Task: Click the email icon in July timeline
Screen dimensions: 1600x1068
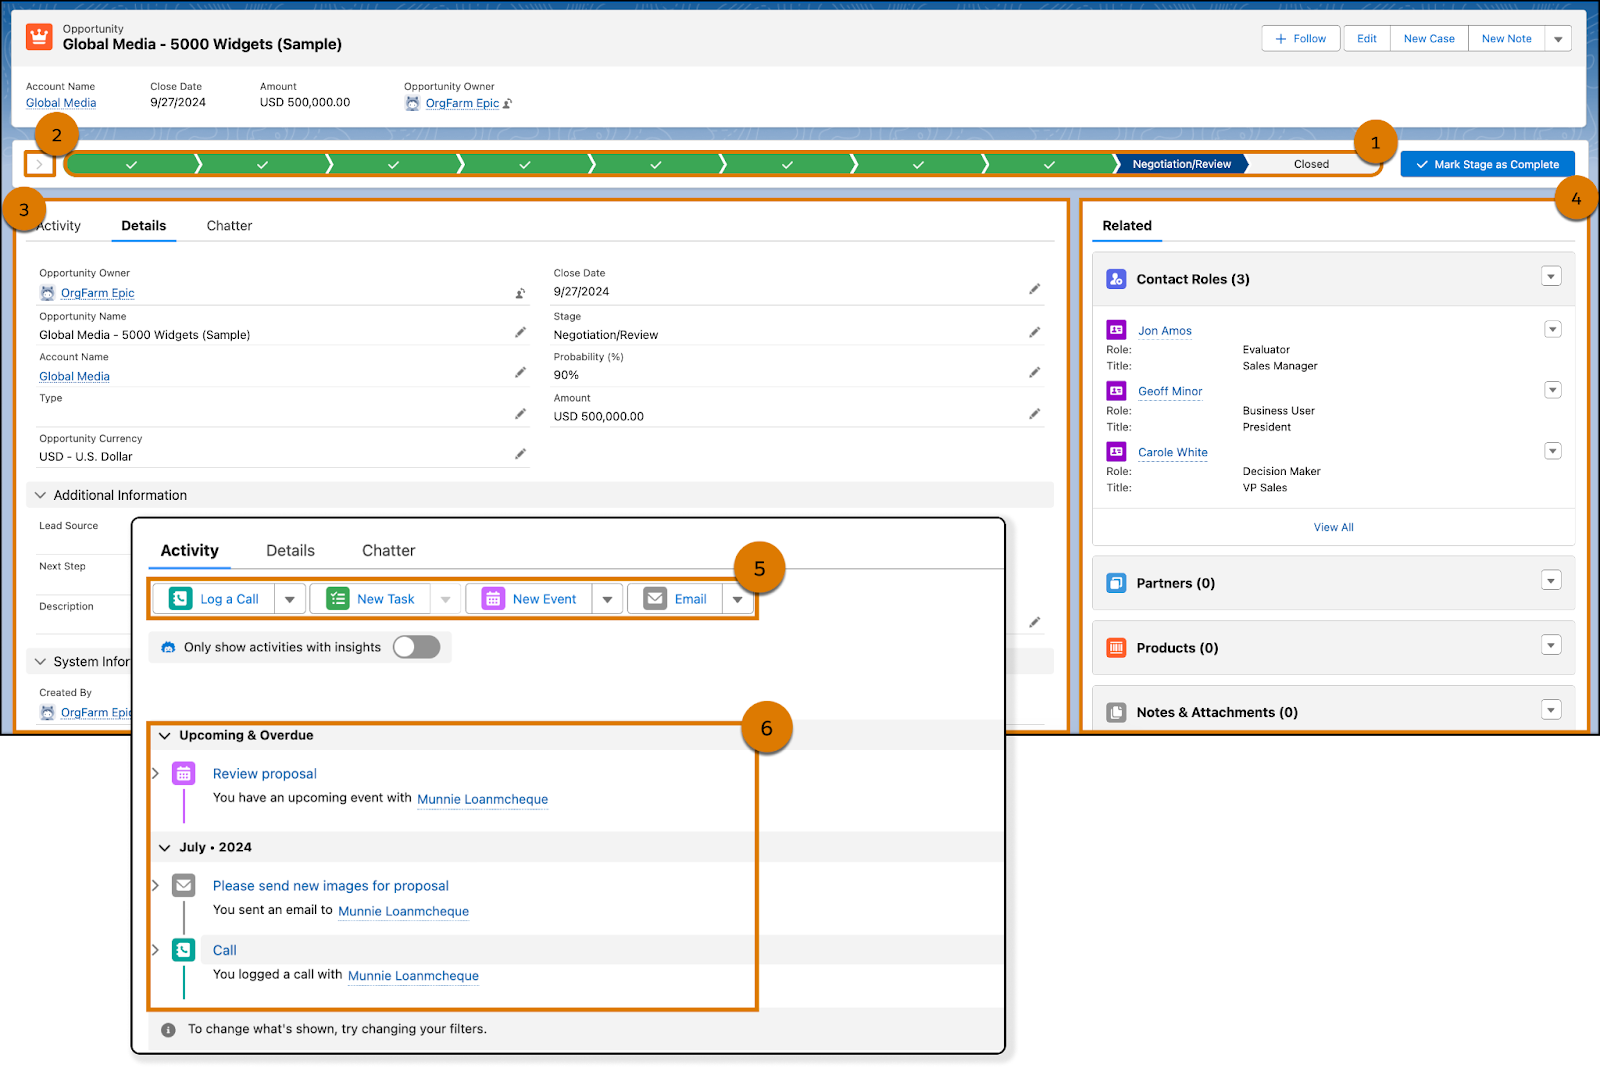Action: coord(183,885)
